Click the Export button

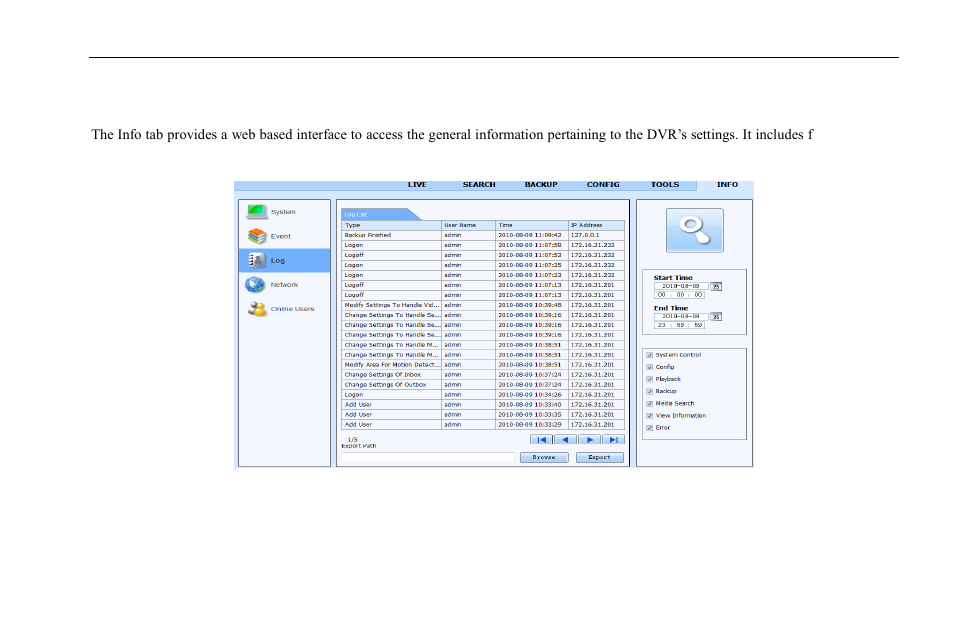(x=599, y=457)
